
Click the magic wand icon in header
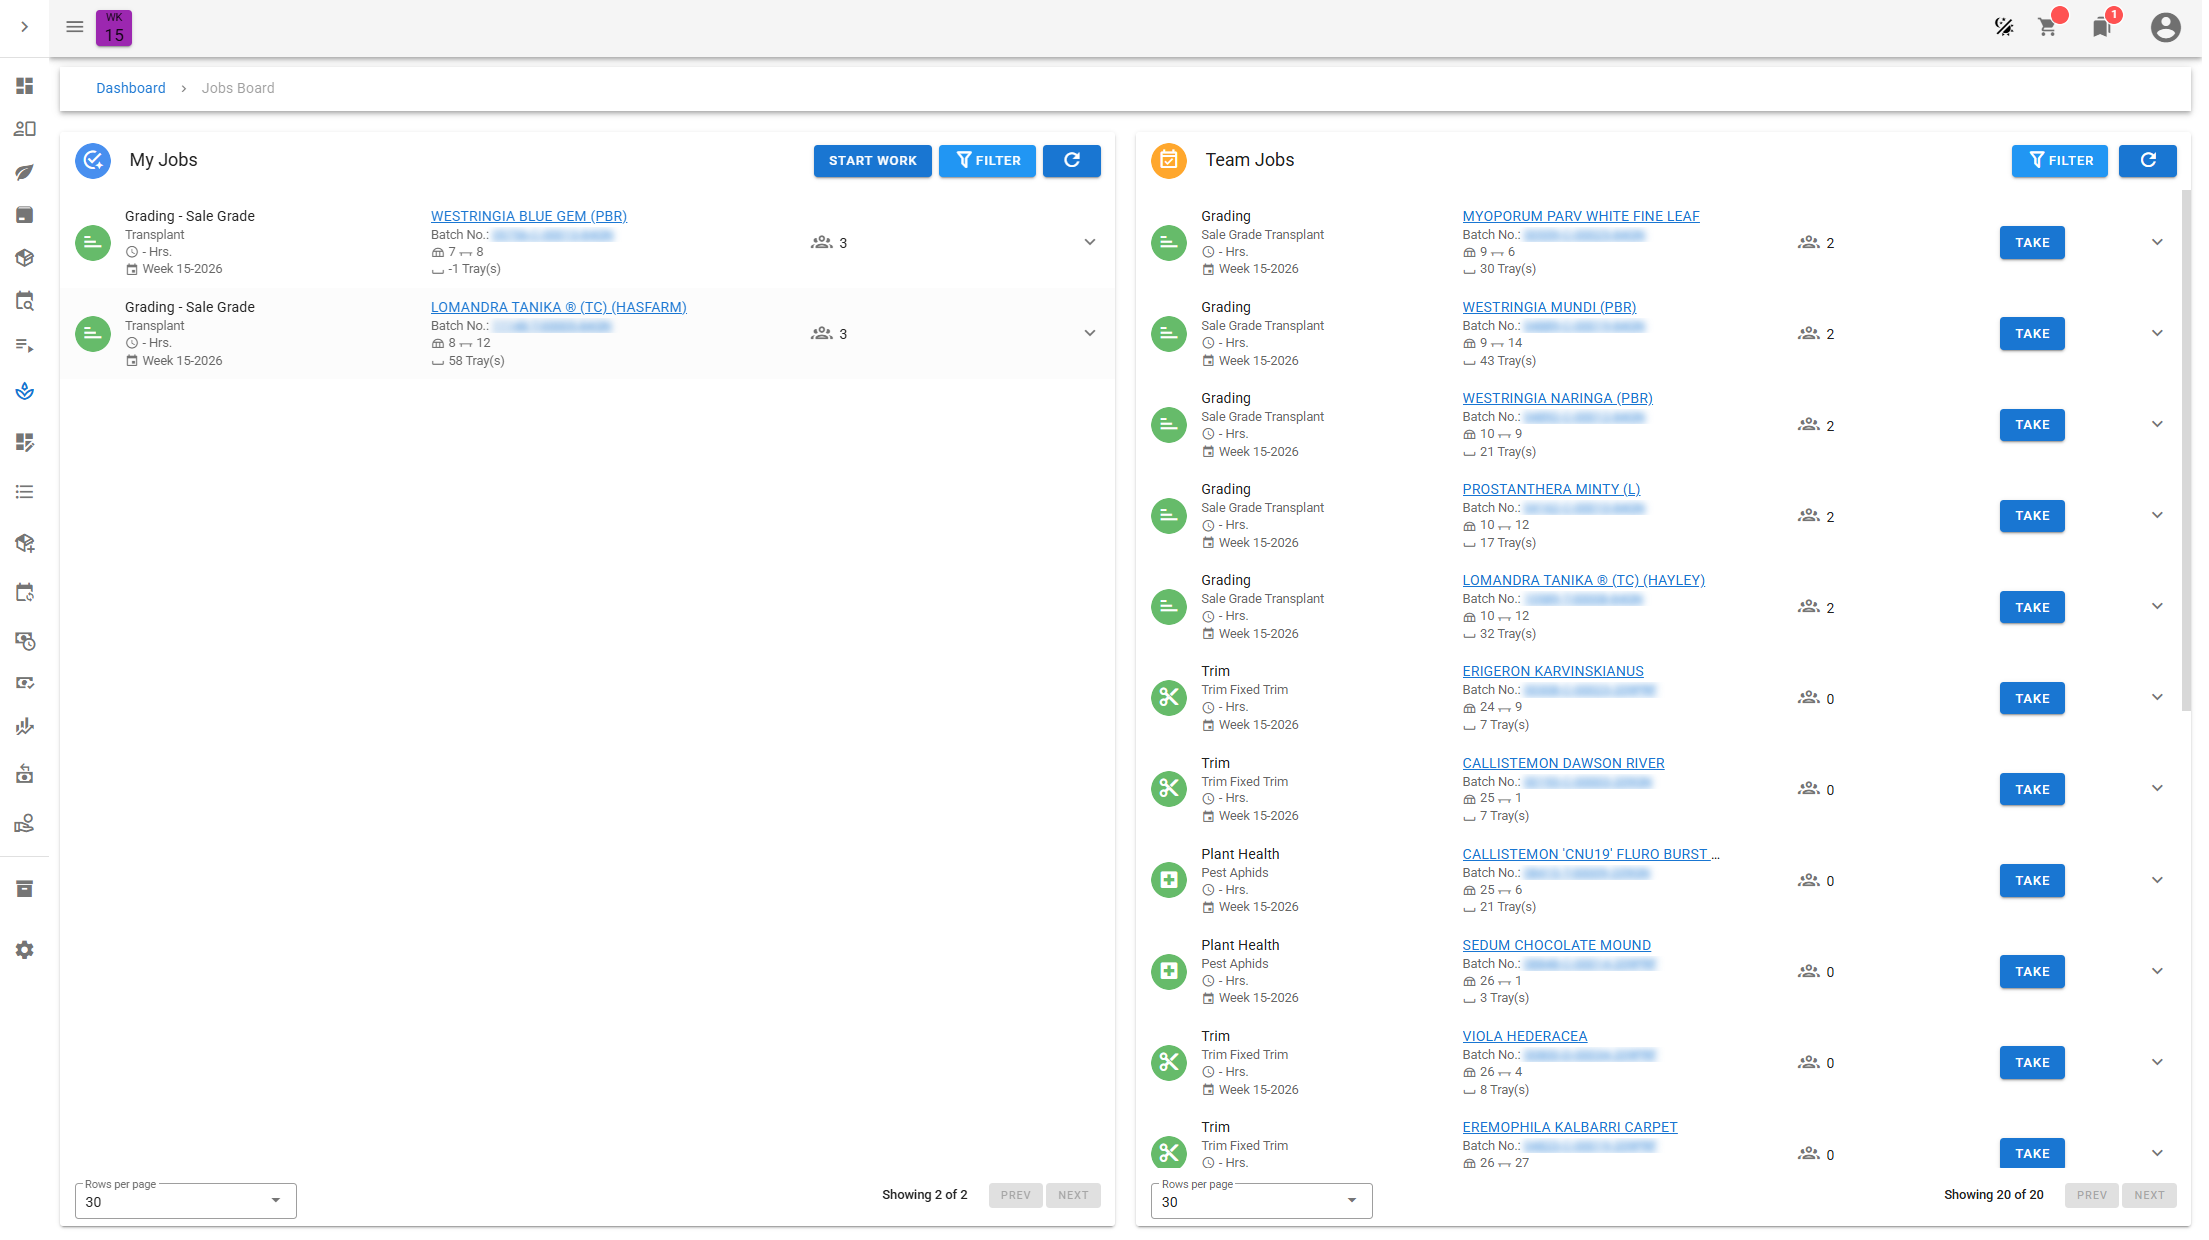[x=2003, y=28]
